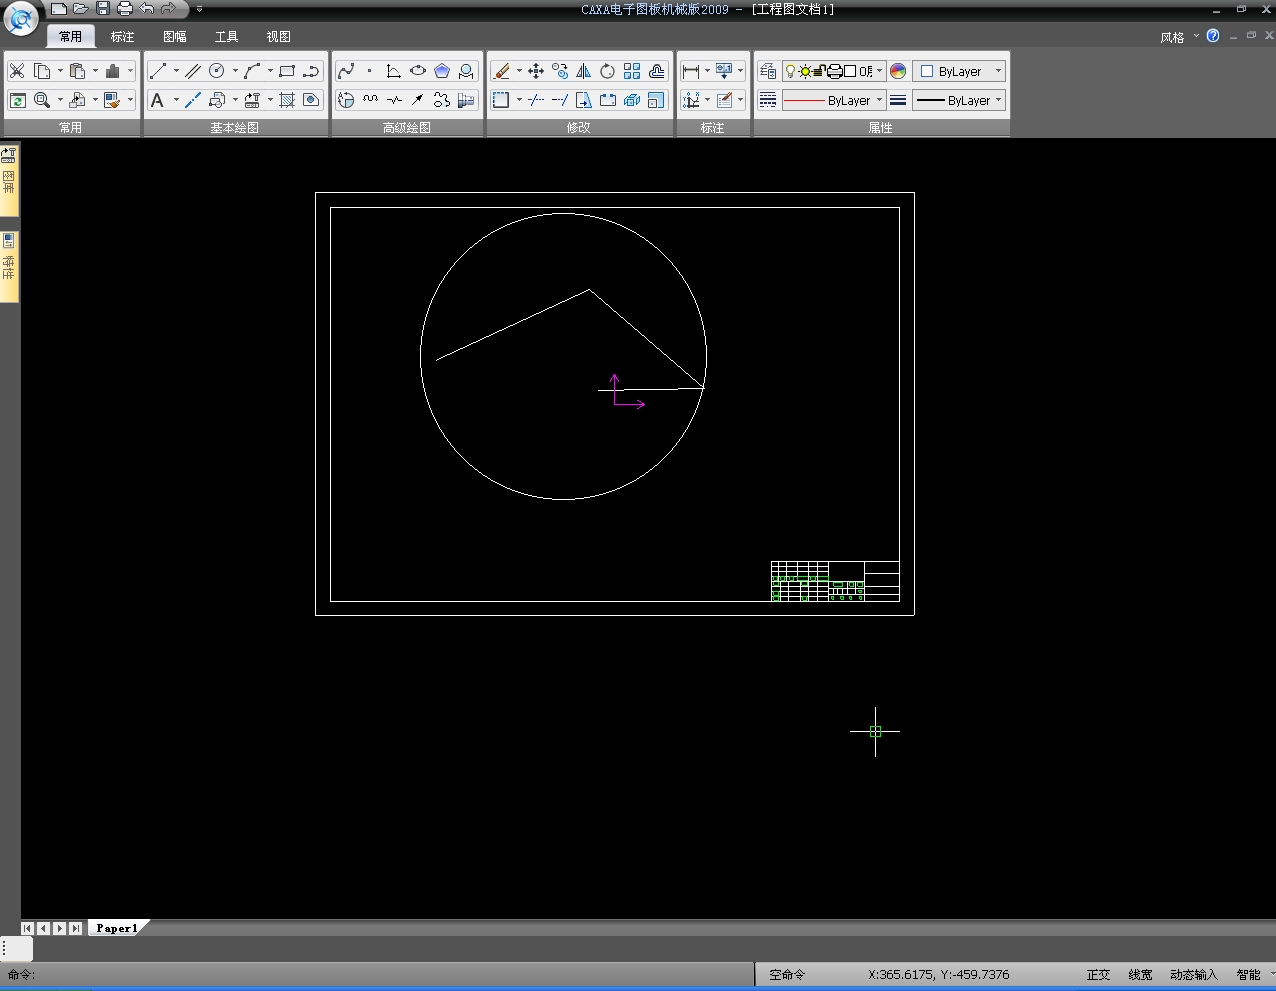Expand the linear dimension dropdown arrow

(707, 71)
